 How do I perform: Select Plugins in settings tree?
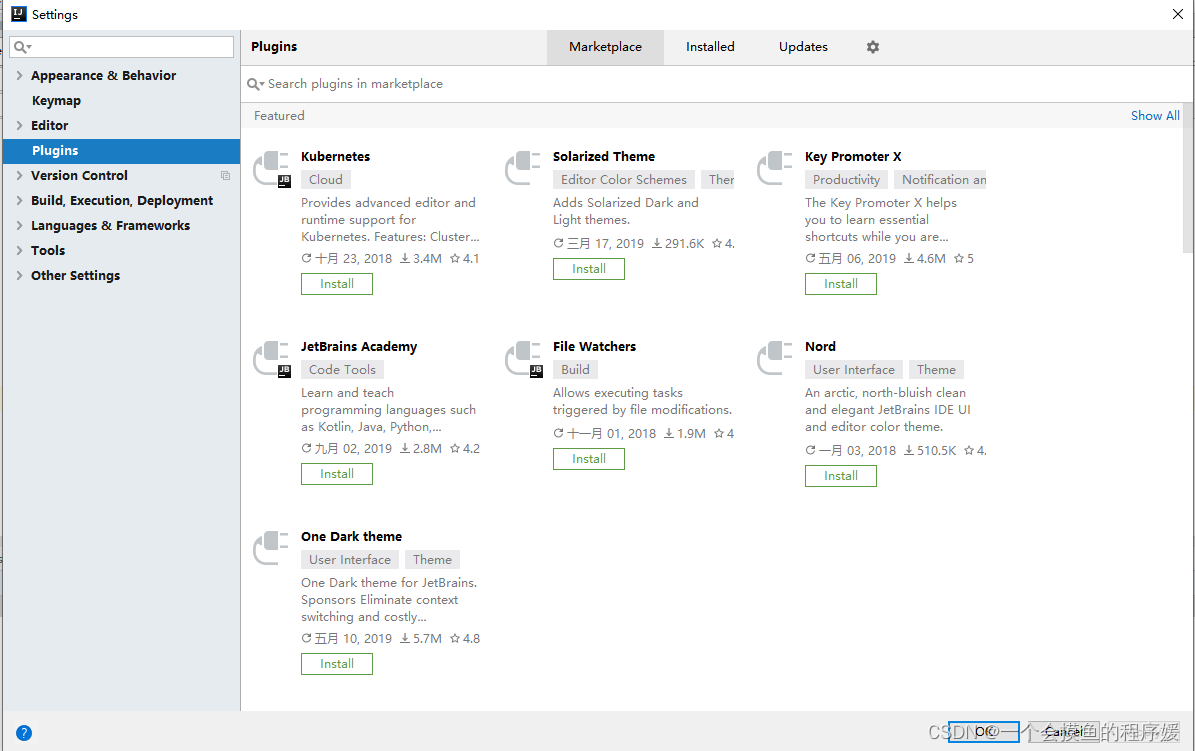[121, 151]
